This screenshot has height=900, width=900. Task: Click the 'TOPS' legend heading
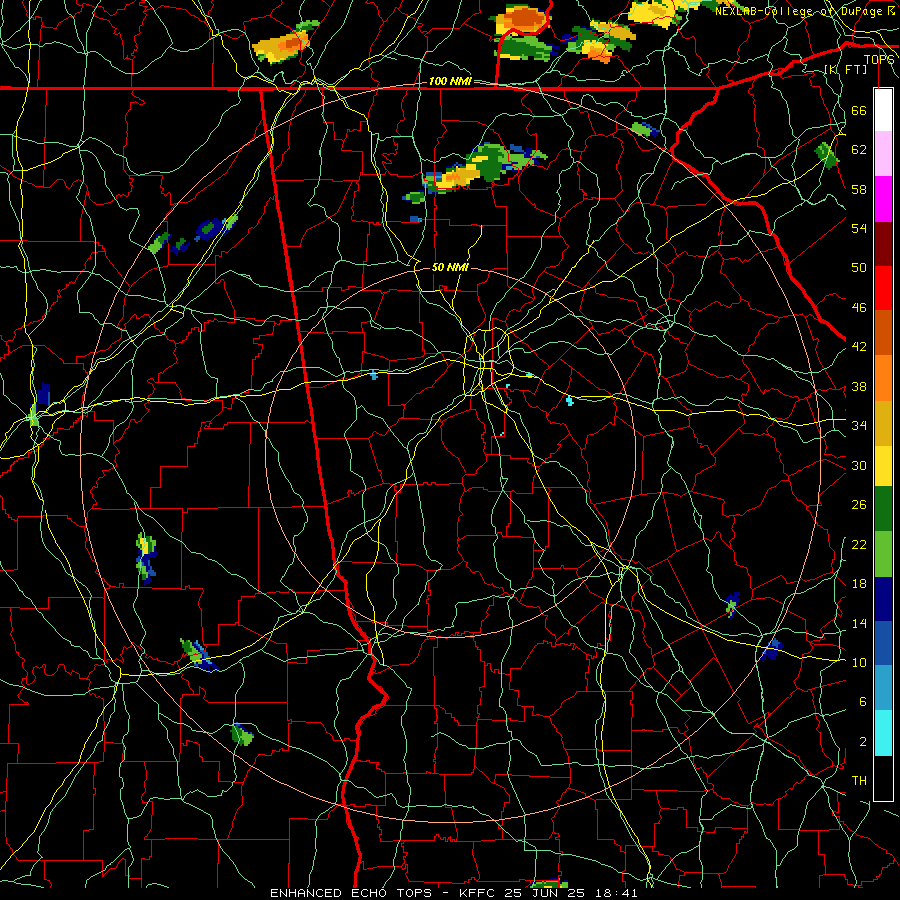click(879, 60)
